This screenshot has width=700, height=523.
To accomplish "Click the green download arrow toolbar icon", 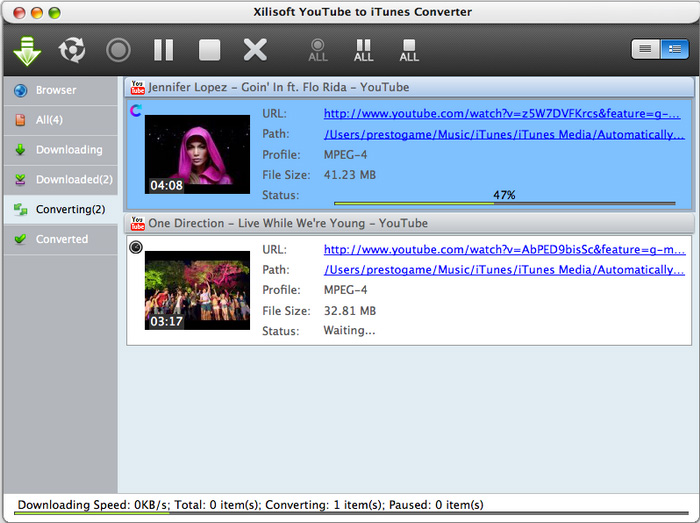I will [x=28, y=49].
